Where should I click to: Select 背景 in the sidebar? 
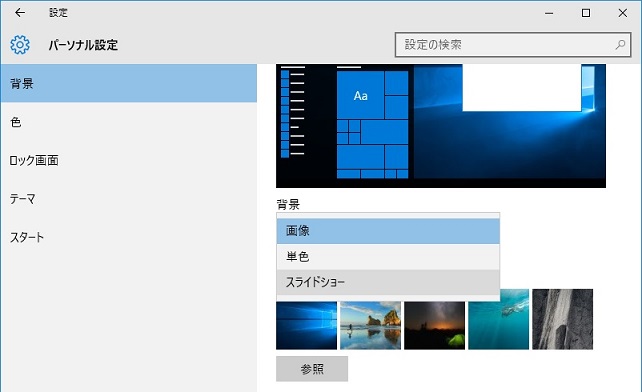pos(129,83)
